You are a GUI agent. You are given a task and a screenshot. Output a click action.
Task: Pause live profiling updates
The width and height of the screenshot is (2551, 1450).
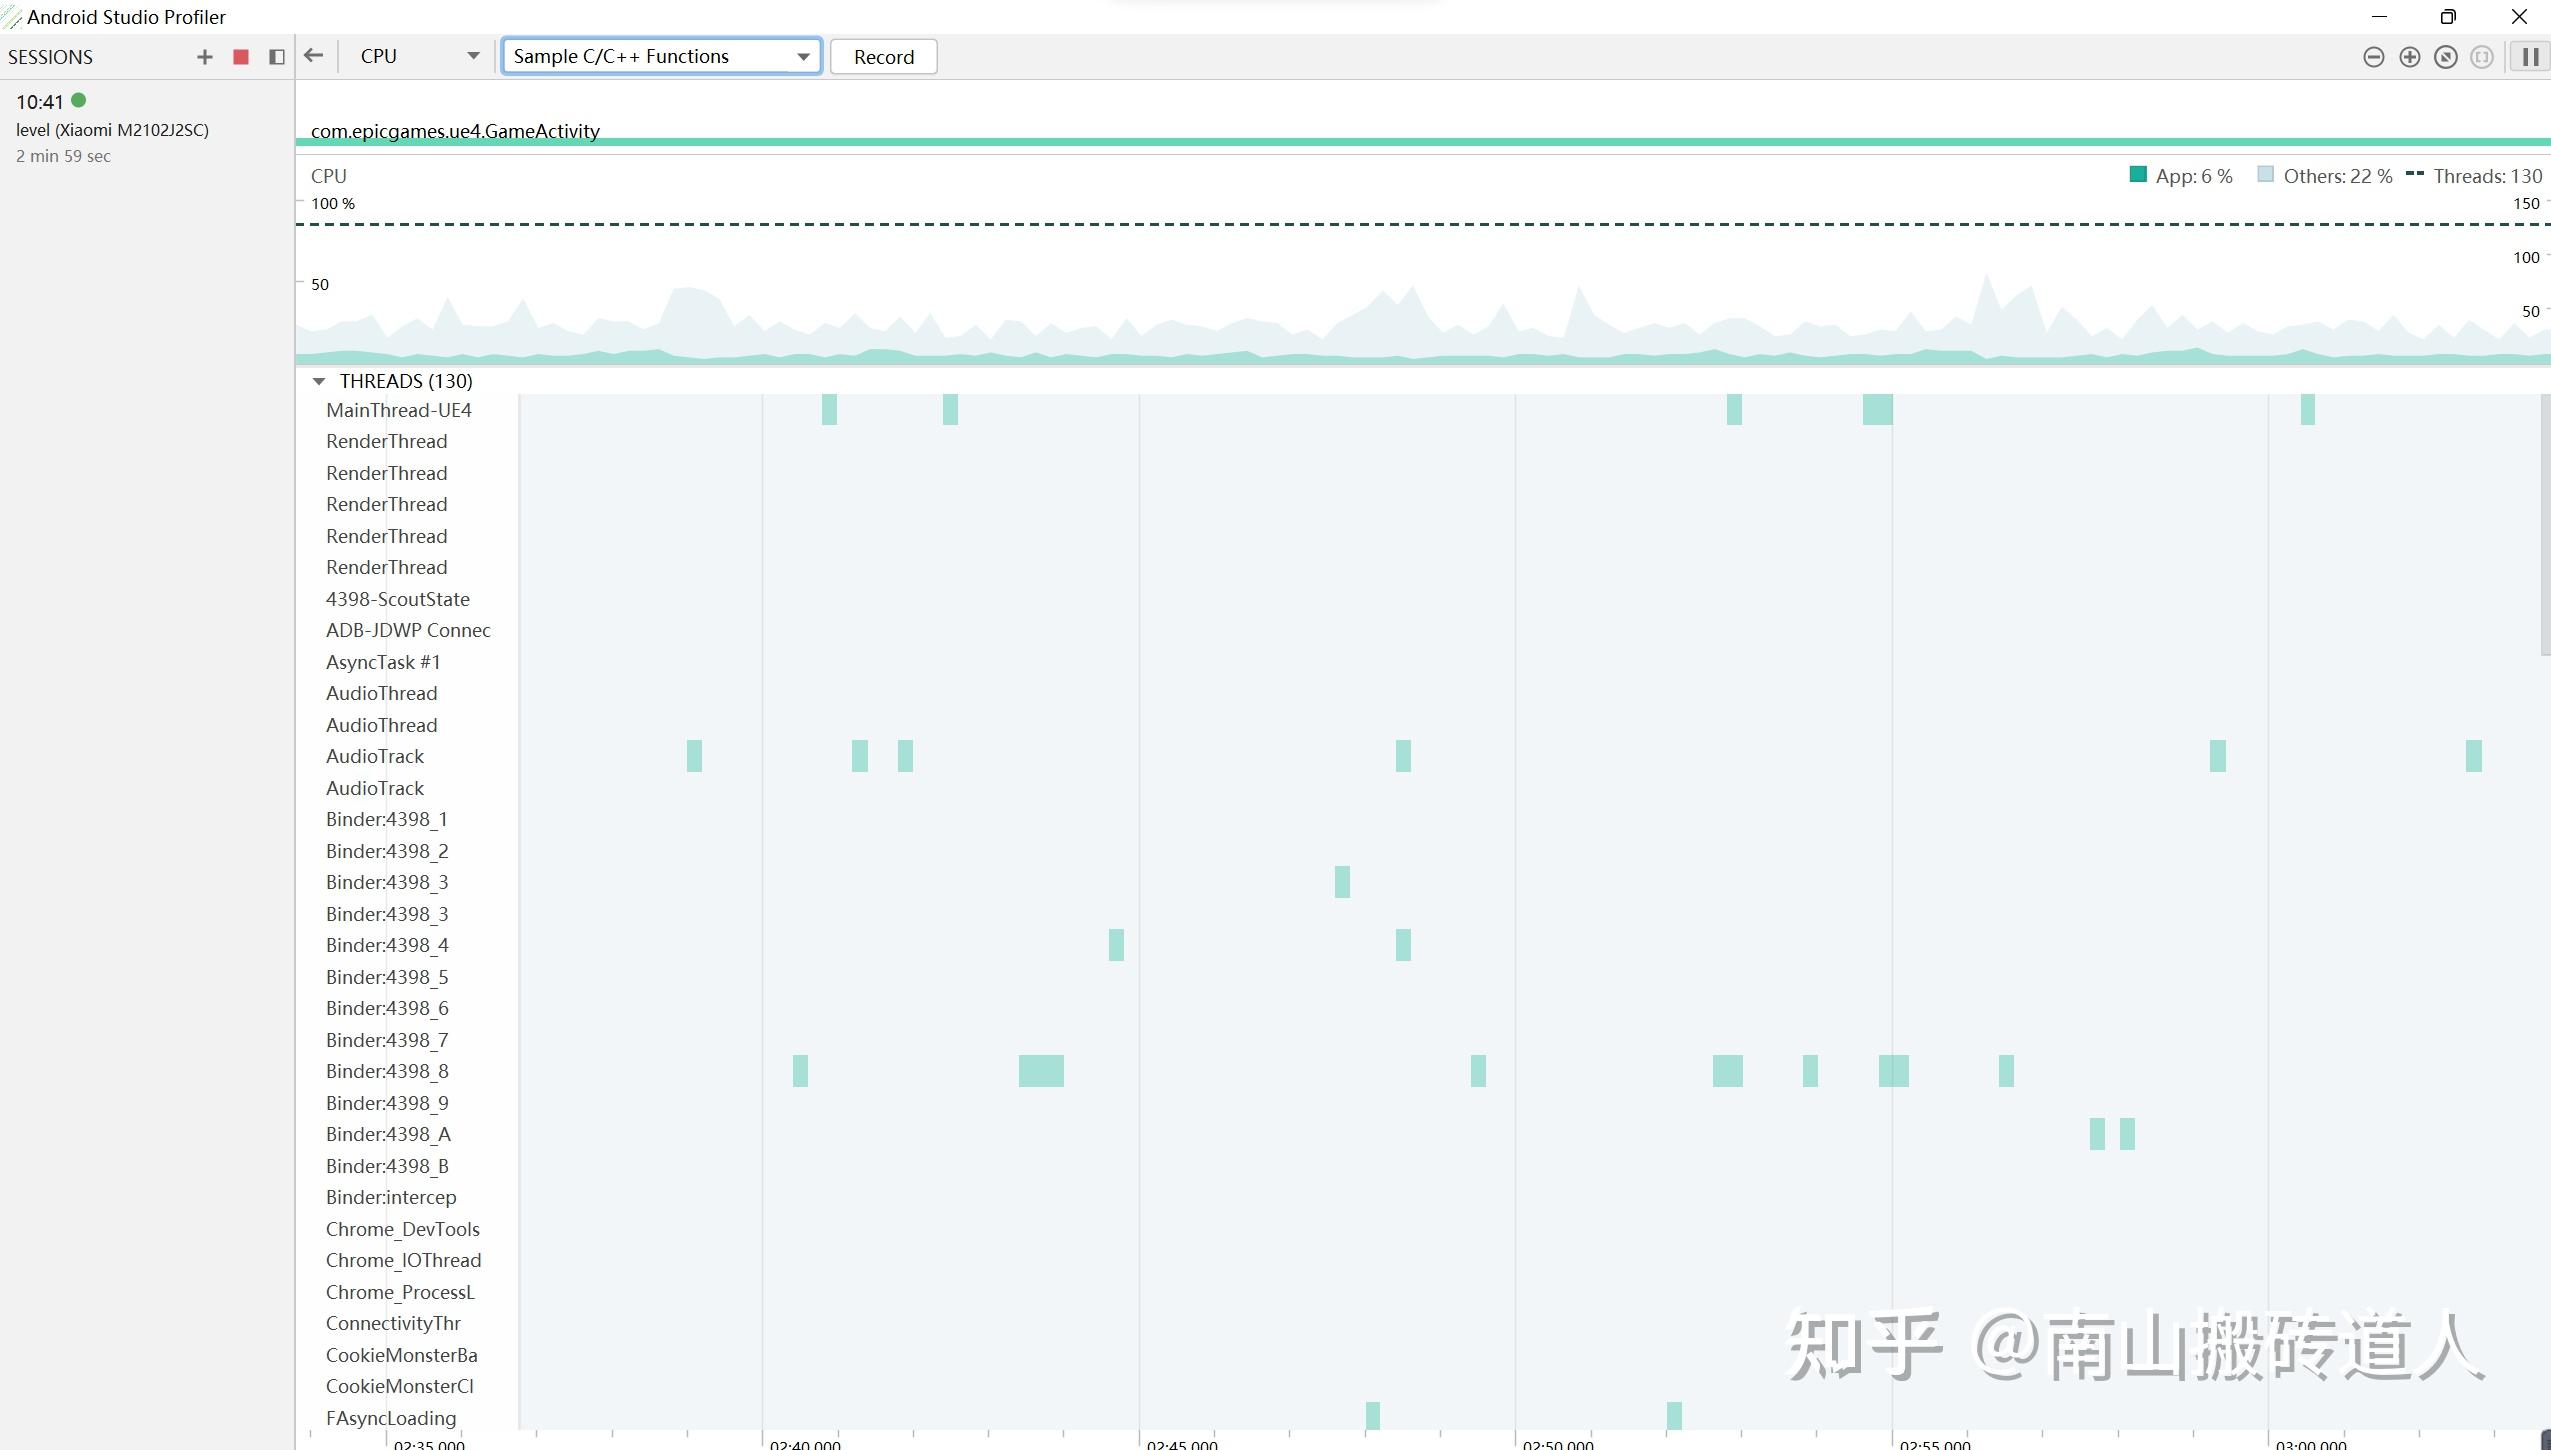tap(2529, 57)
